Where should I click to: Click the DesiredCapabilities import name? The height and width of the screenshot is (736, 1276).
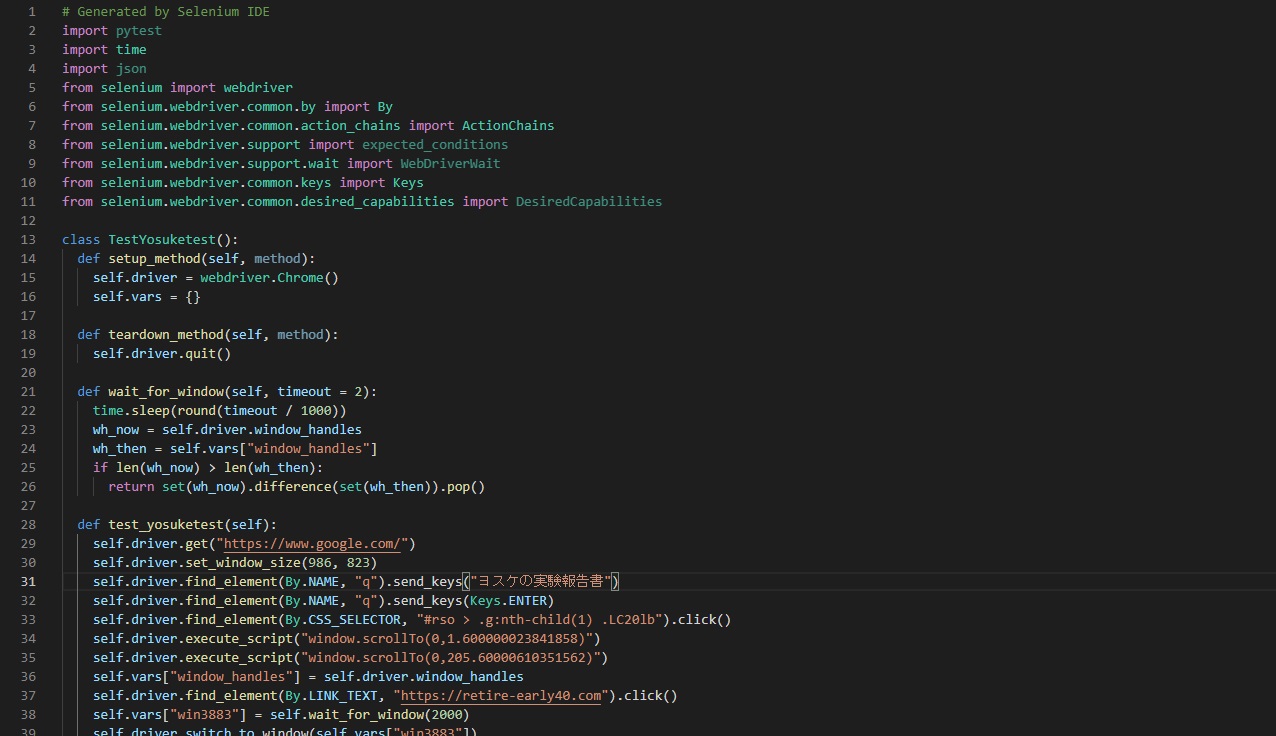pos(588,202)
